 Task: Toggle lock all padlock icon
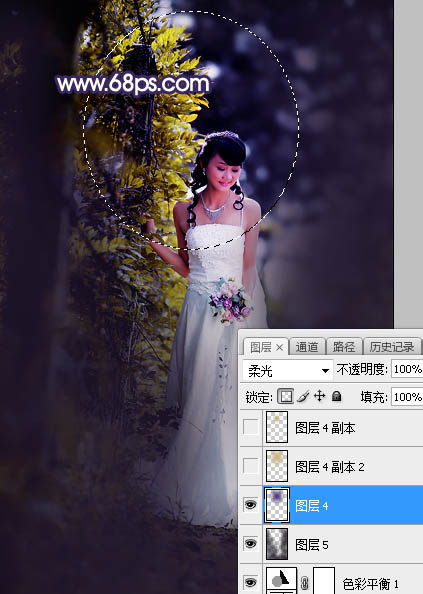[336, 396]
